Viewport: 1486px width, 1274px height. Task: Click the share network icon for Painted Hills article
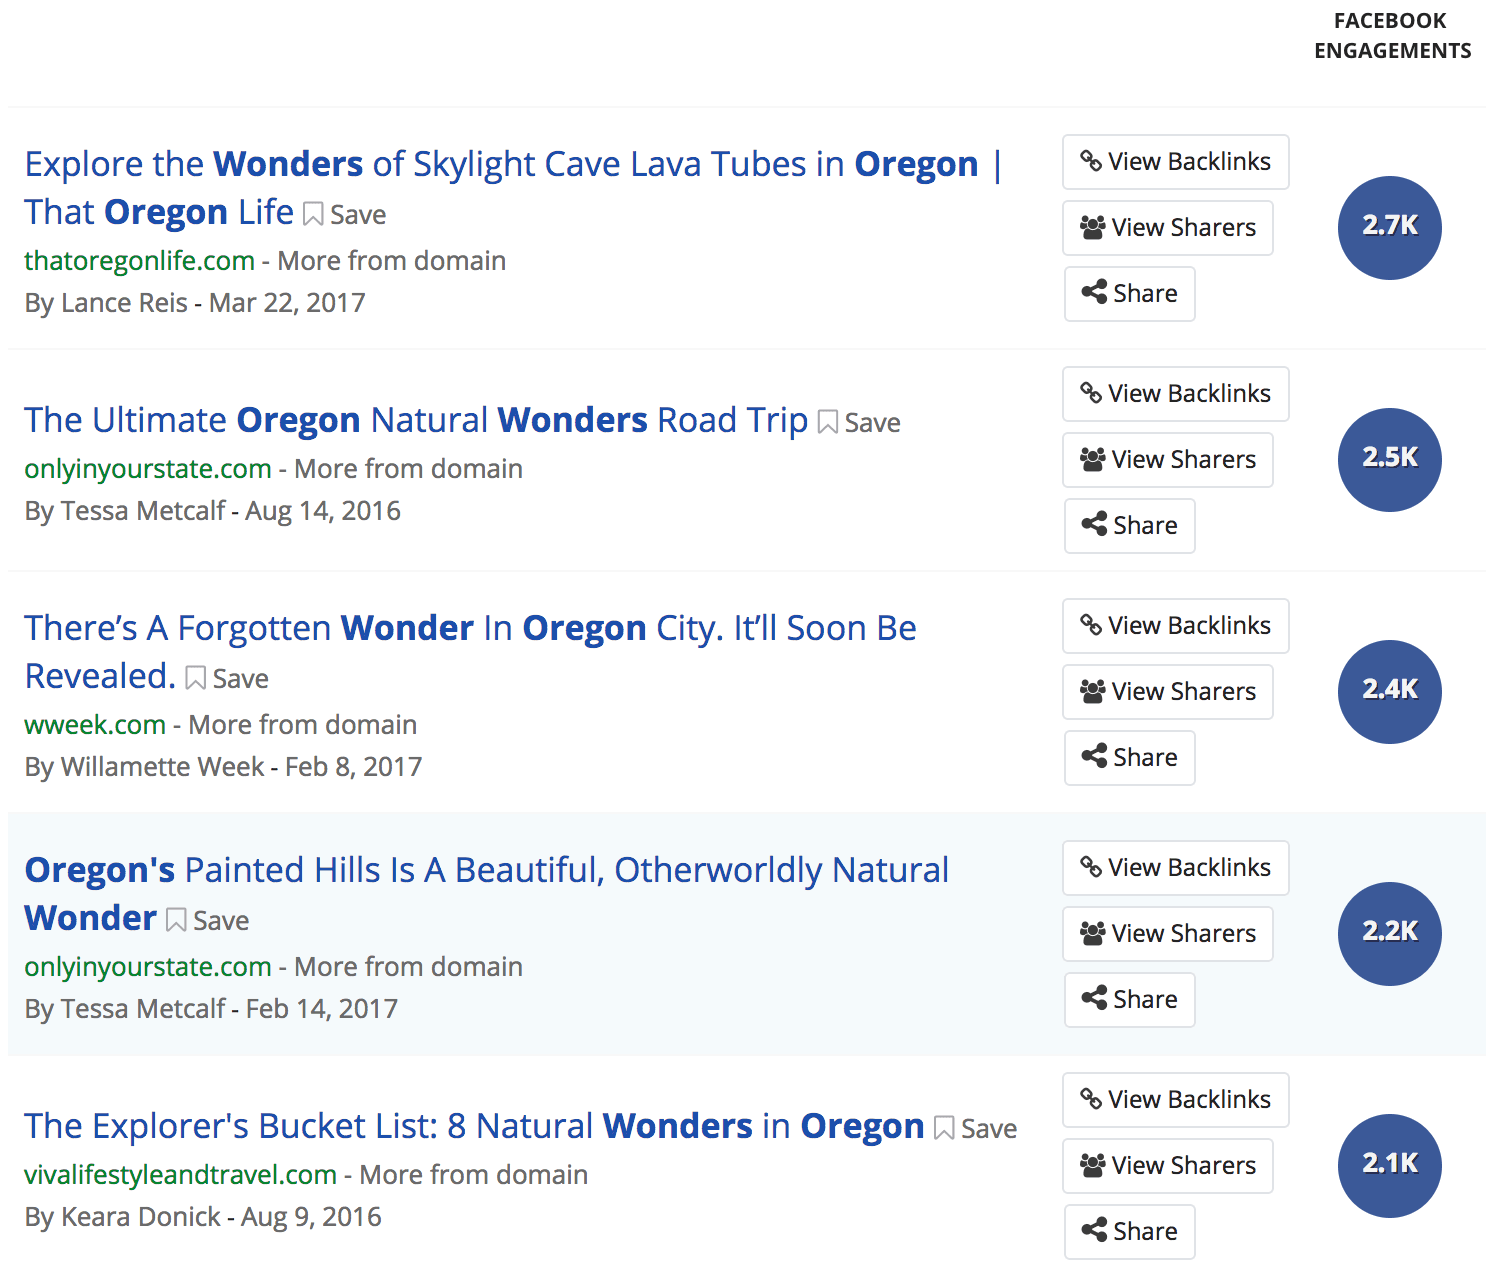click(x=1094, y=998)
